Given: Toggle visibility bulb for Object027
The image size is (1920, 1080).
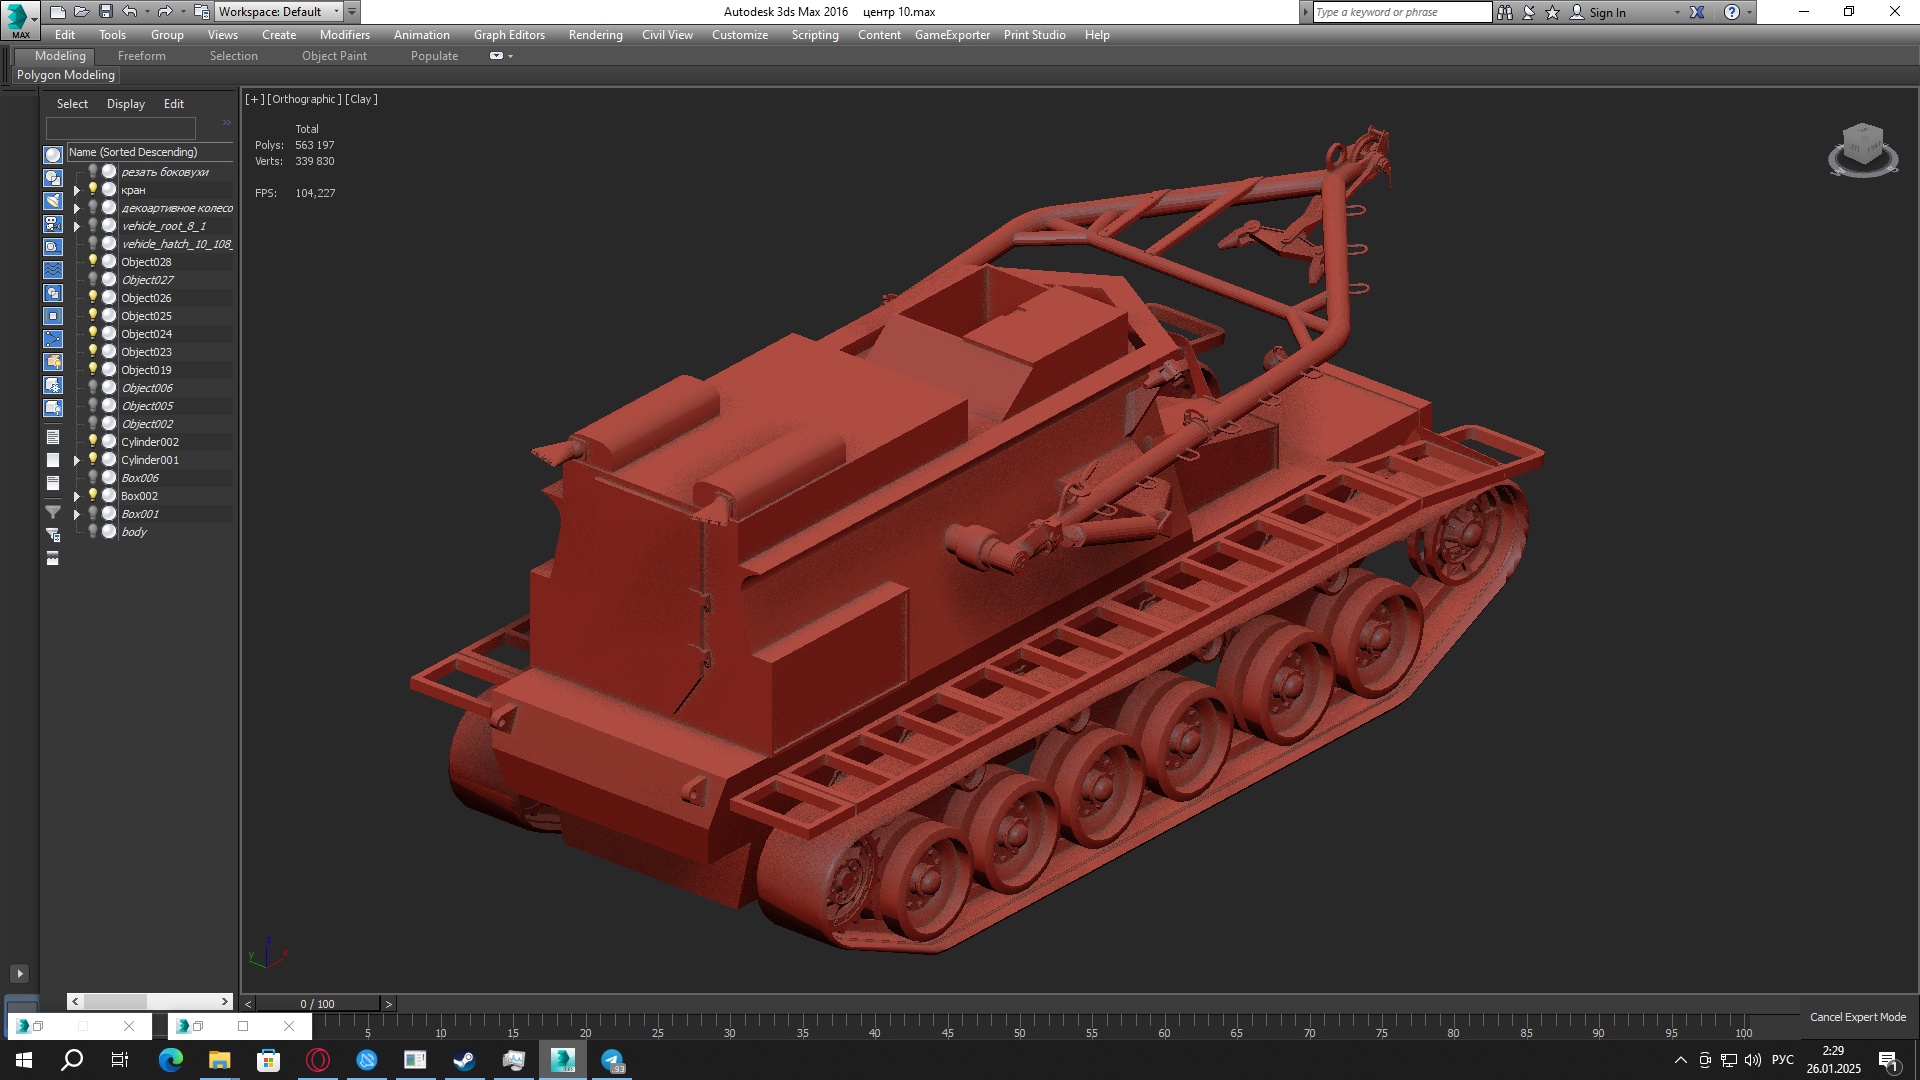Looking at the screenshot, I should 93,280.
